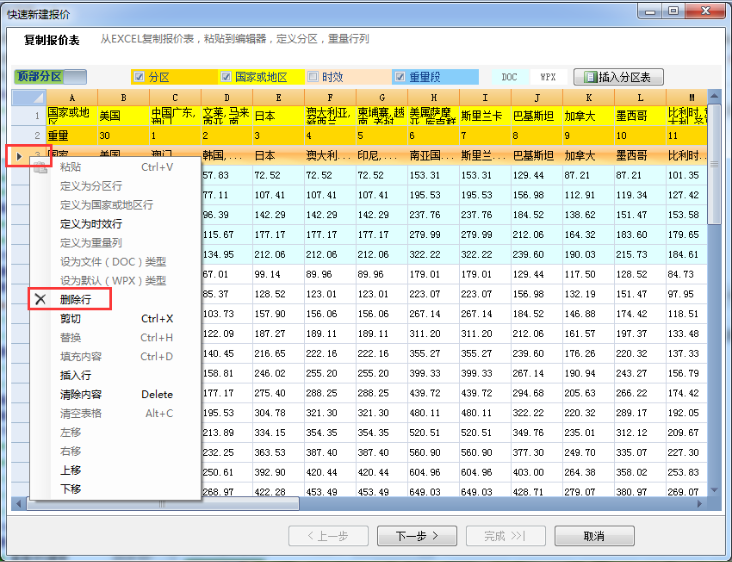Click the vertical scrollbar down arrow
Image resolution: width=732 pixels, height=562 pixels.
pos(714,490)
